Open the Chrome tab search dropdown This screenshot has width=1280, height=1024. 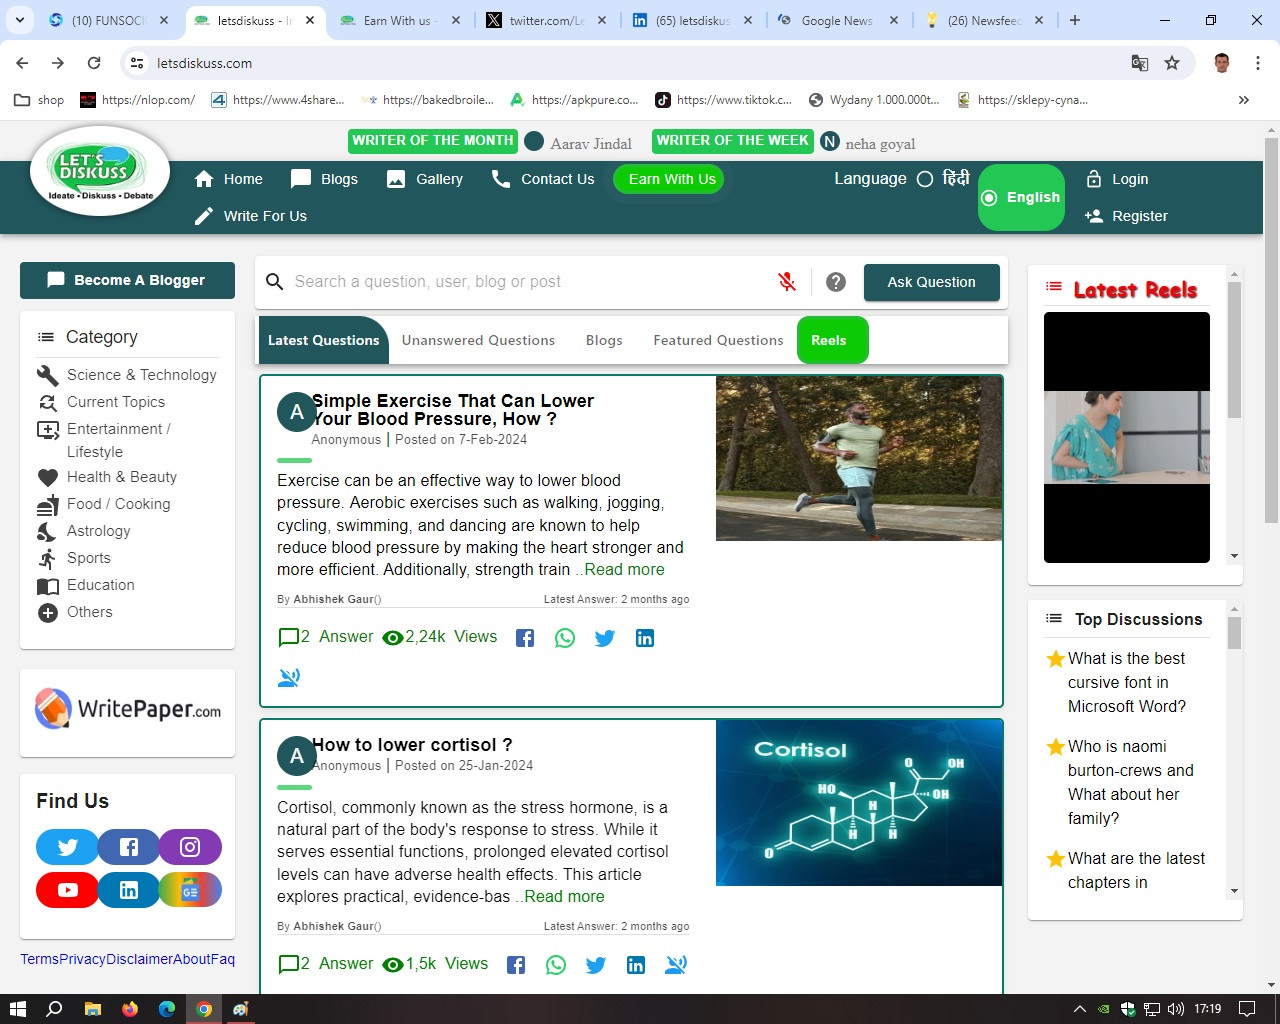[19, 20]
